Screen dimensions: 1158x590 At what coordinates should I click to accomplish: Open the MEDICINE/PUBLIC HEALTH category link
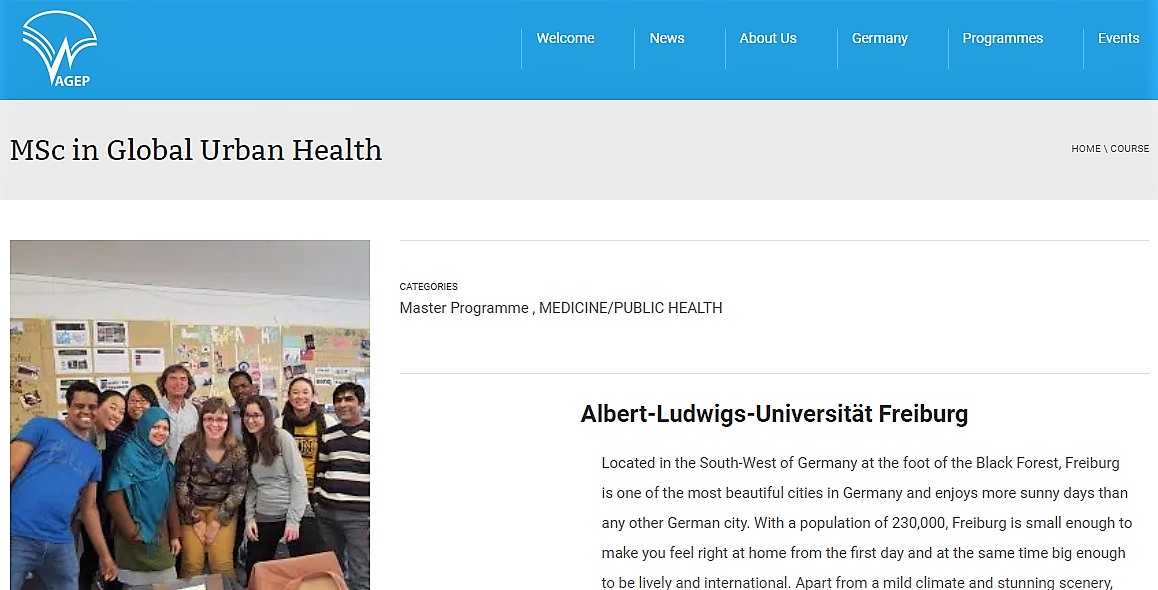point(631,308)
